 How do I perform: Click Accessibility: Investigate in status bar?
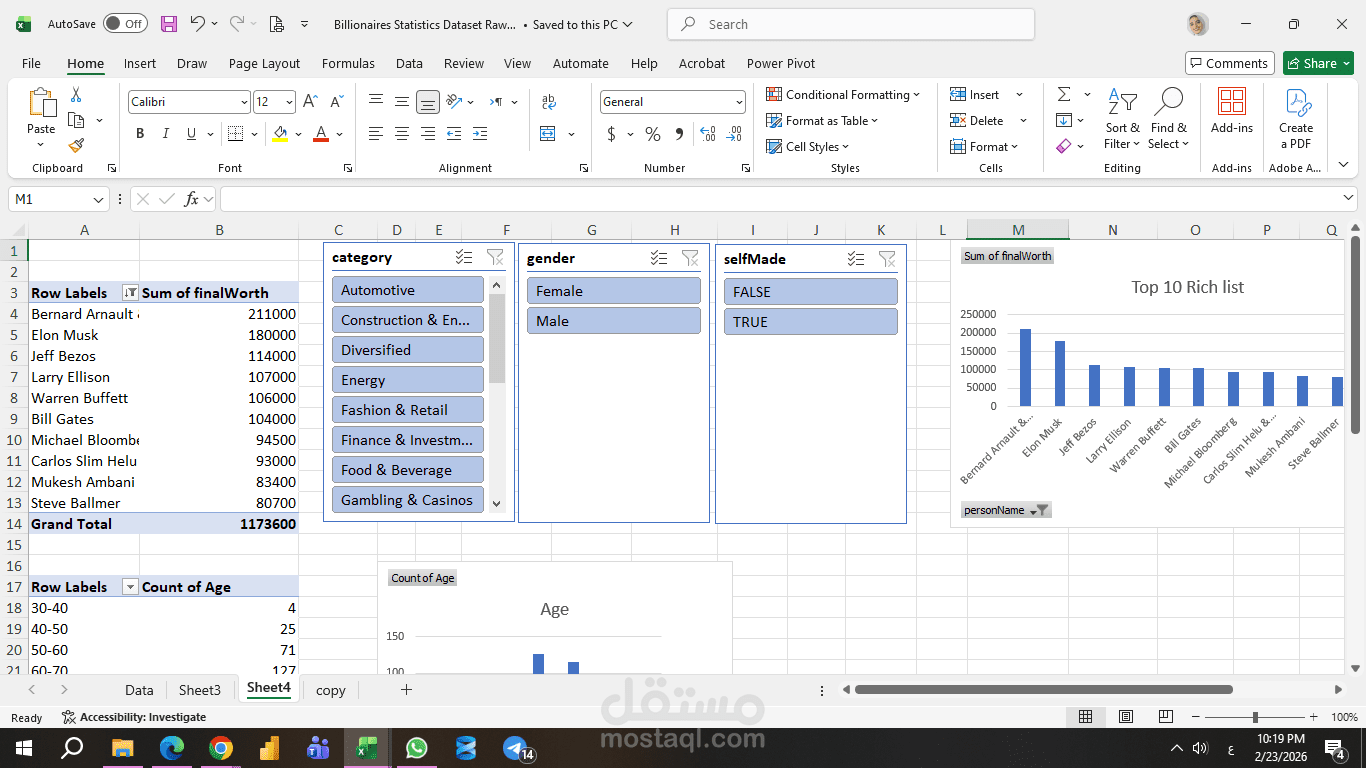click(134, 717)
